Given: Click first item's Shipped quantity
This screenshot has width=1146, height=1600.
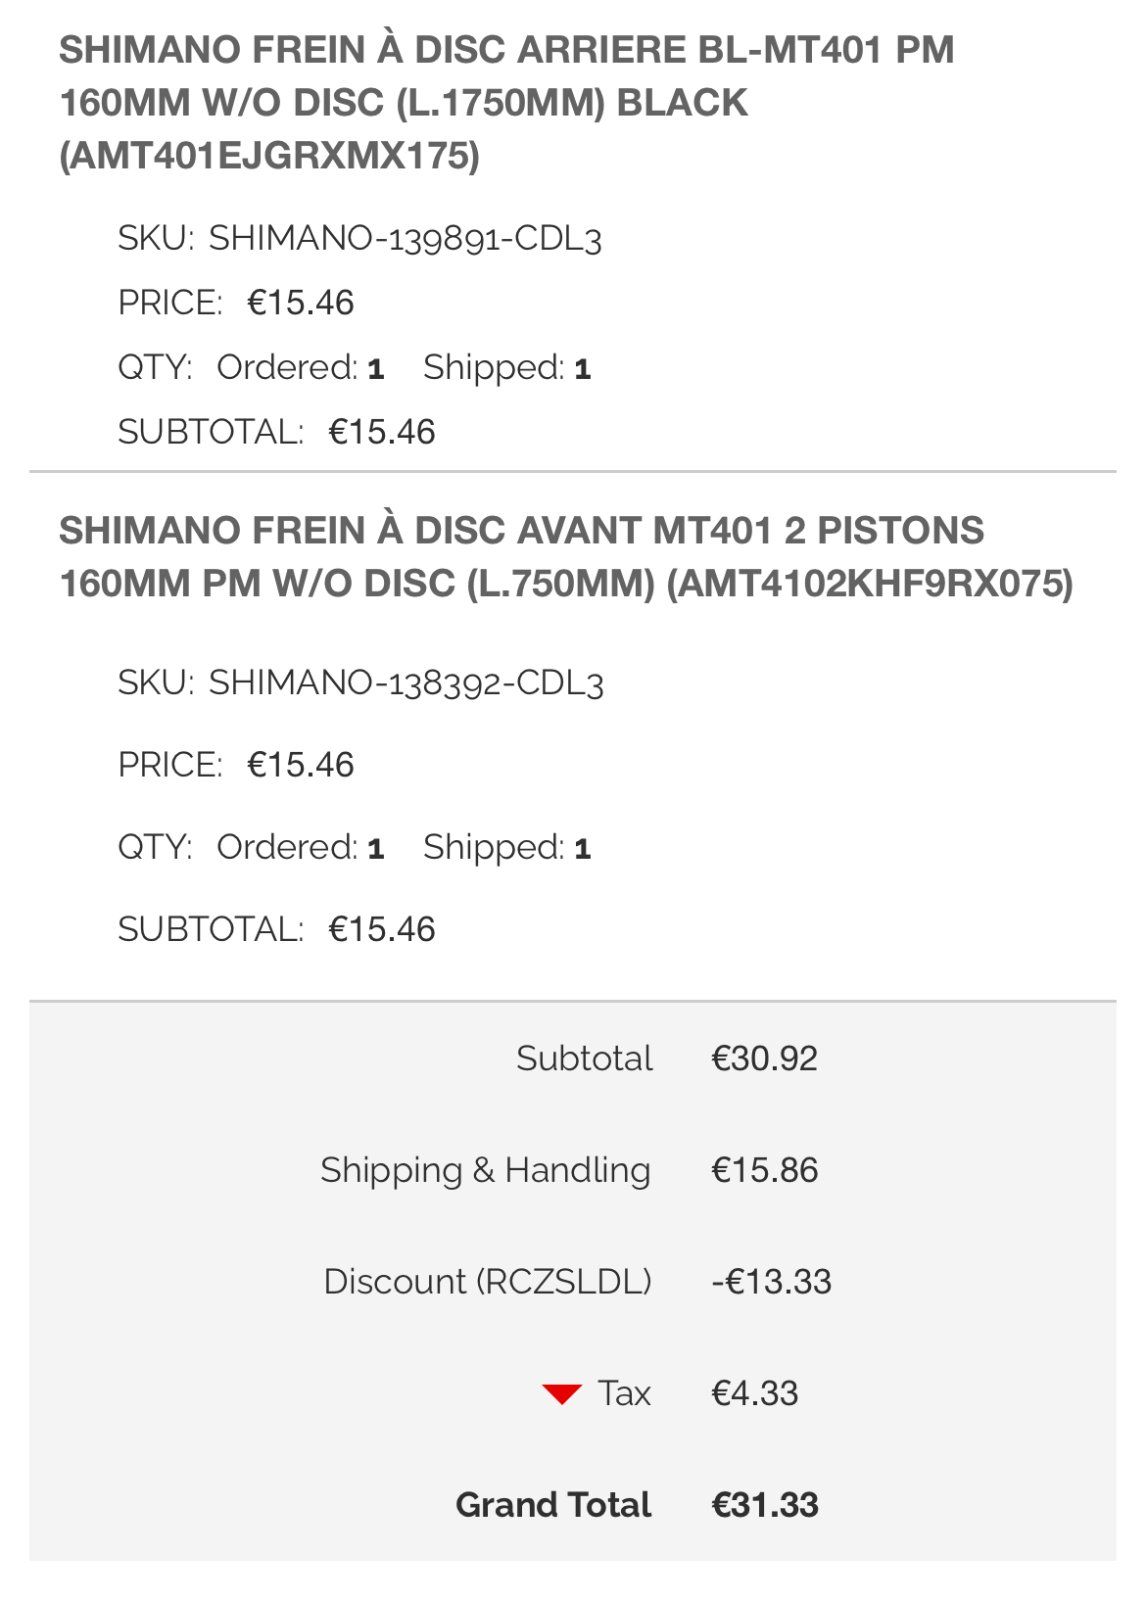Looking at the screenshot, I should (x=582, y=369).
